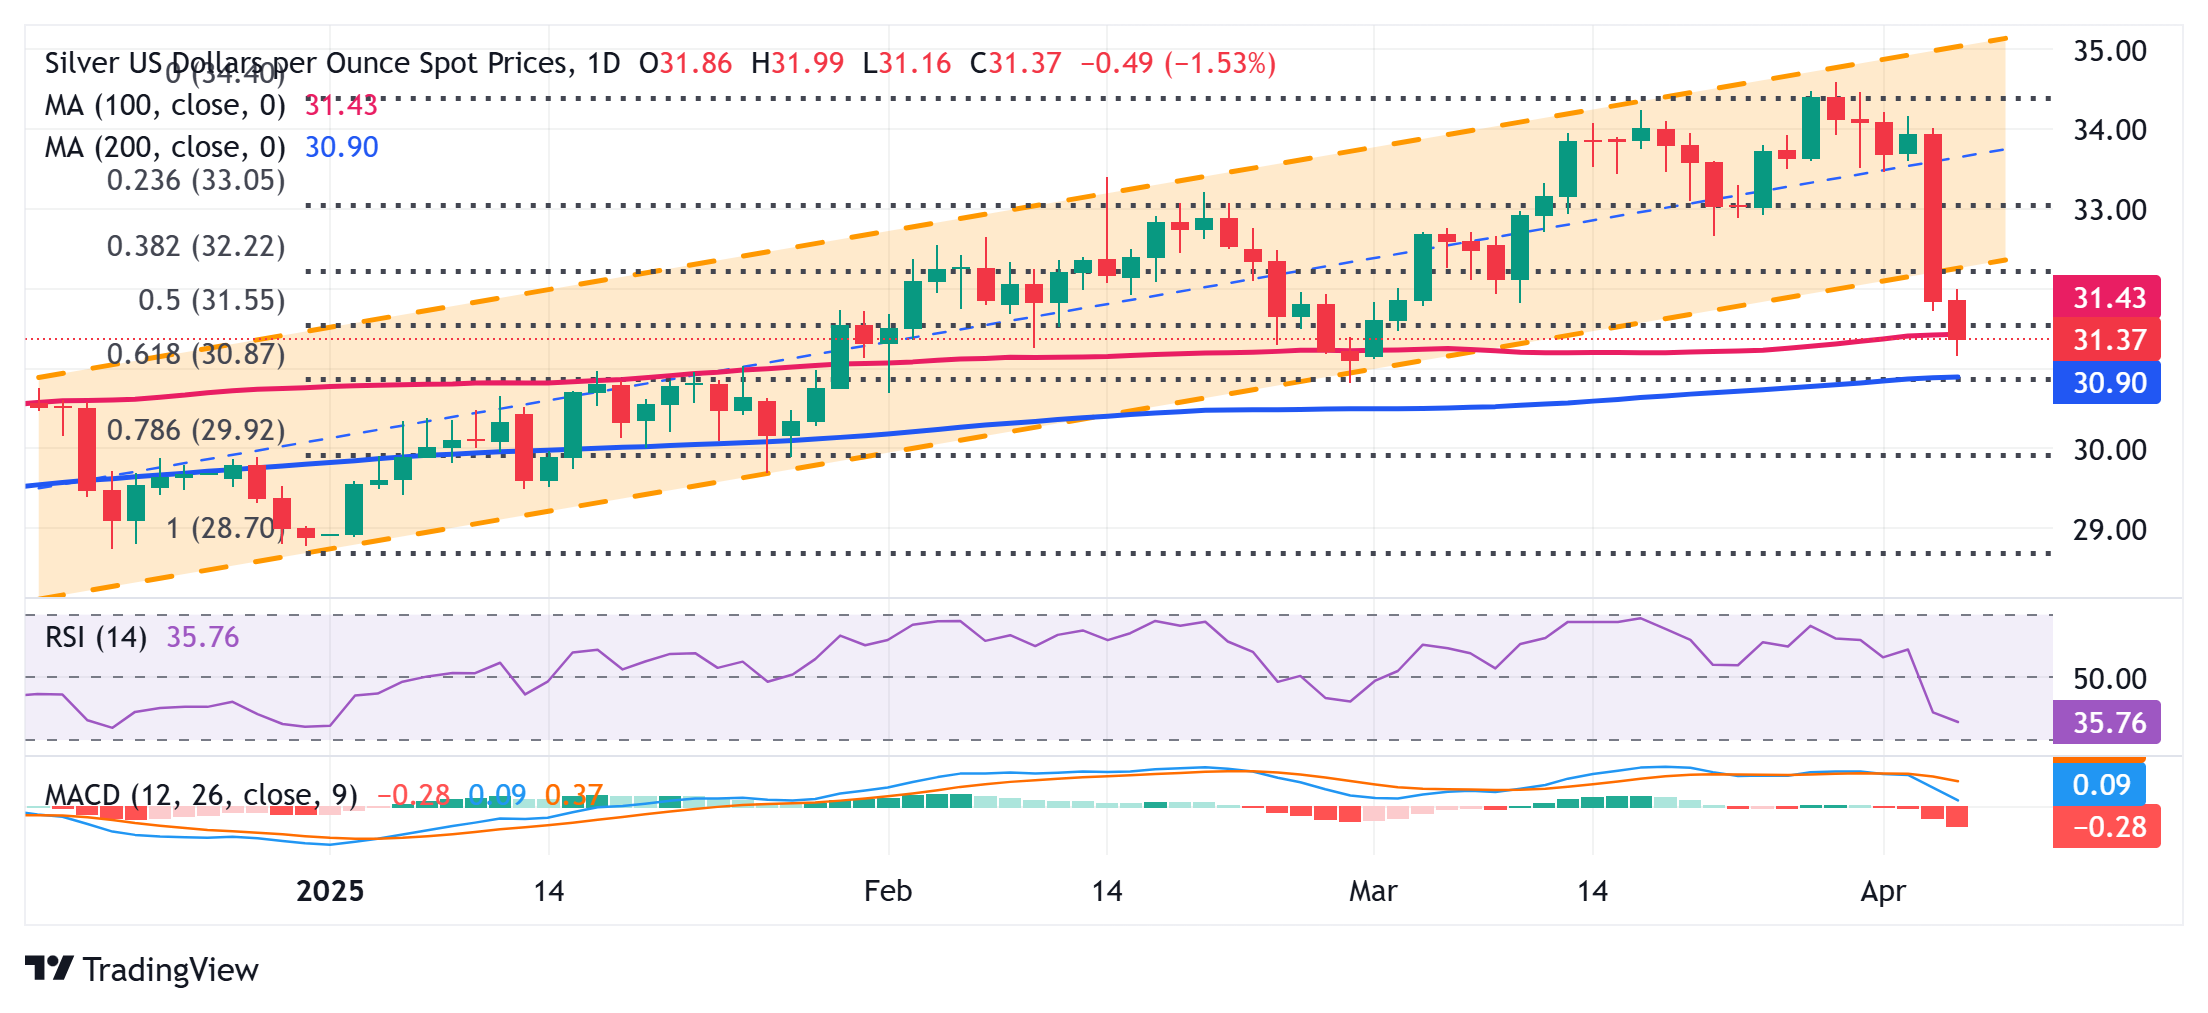
Task: Click the blue 30.90 MA price label
Action: 2106,383
